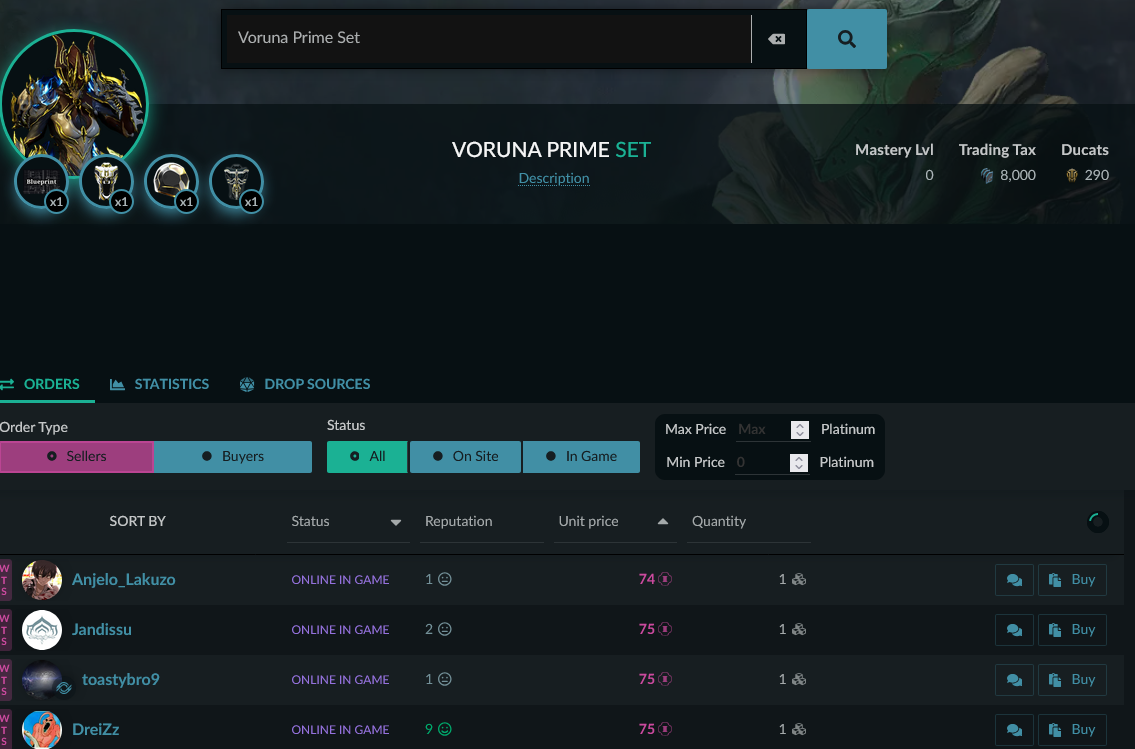Open Jandissu's profile link
1135x749 pixels.
tap(101, 630)
